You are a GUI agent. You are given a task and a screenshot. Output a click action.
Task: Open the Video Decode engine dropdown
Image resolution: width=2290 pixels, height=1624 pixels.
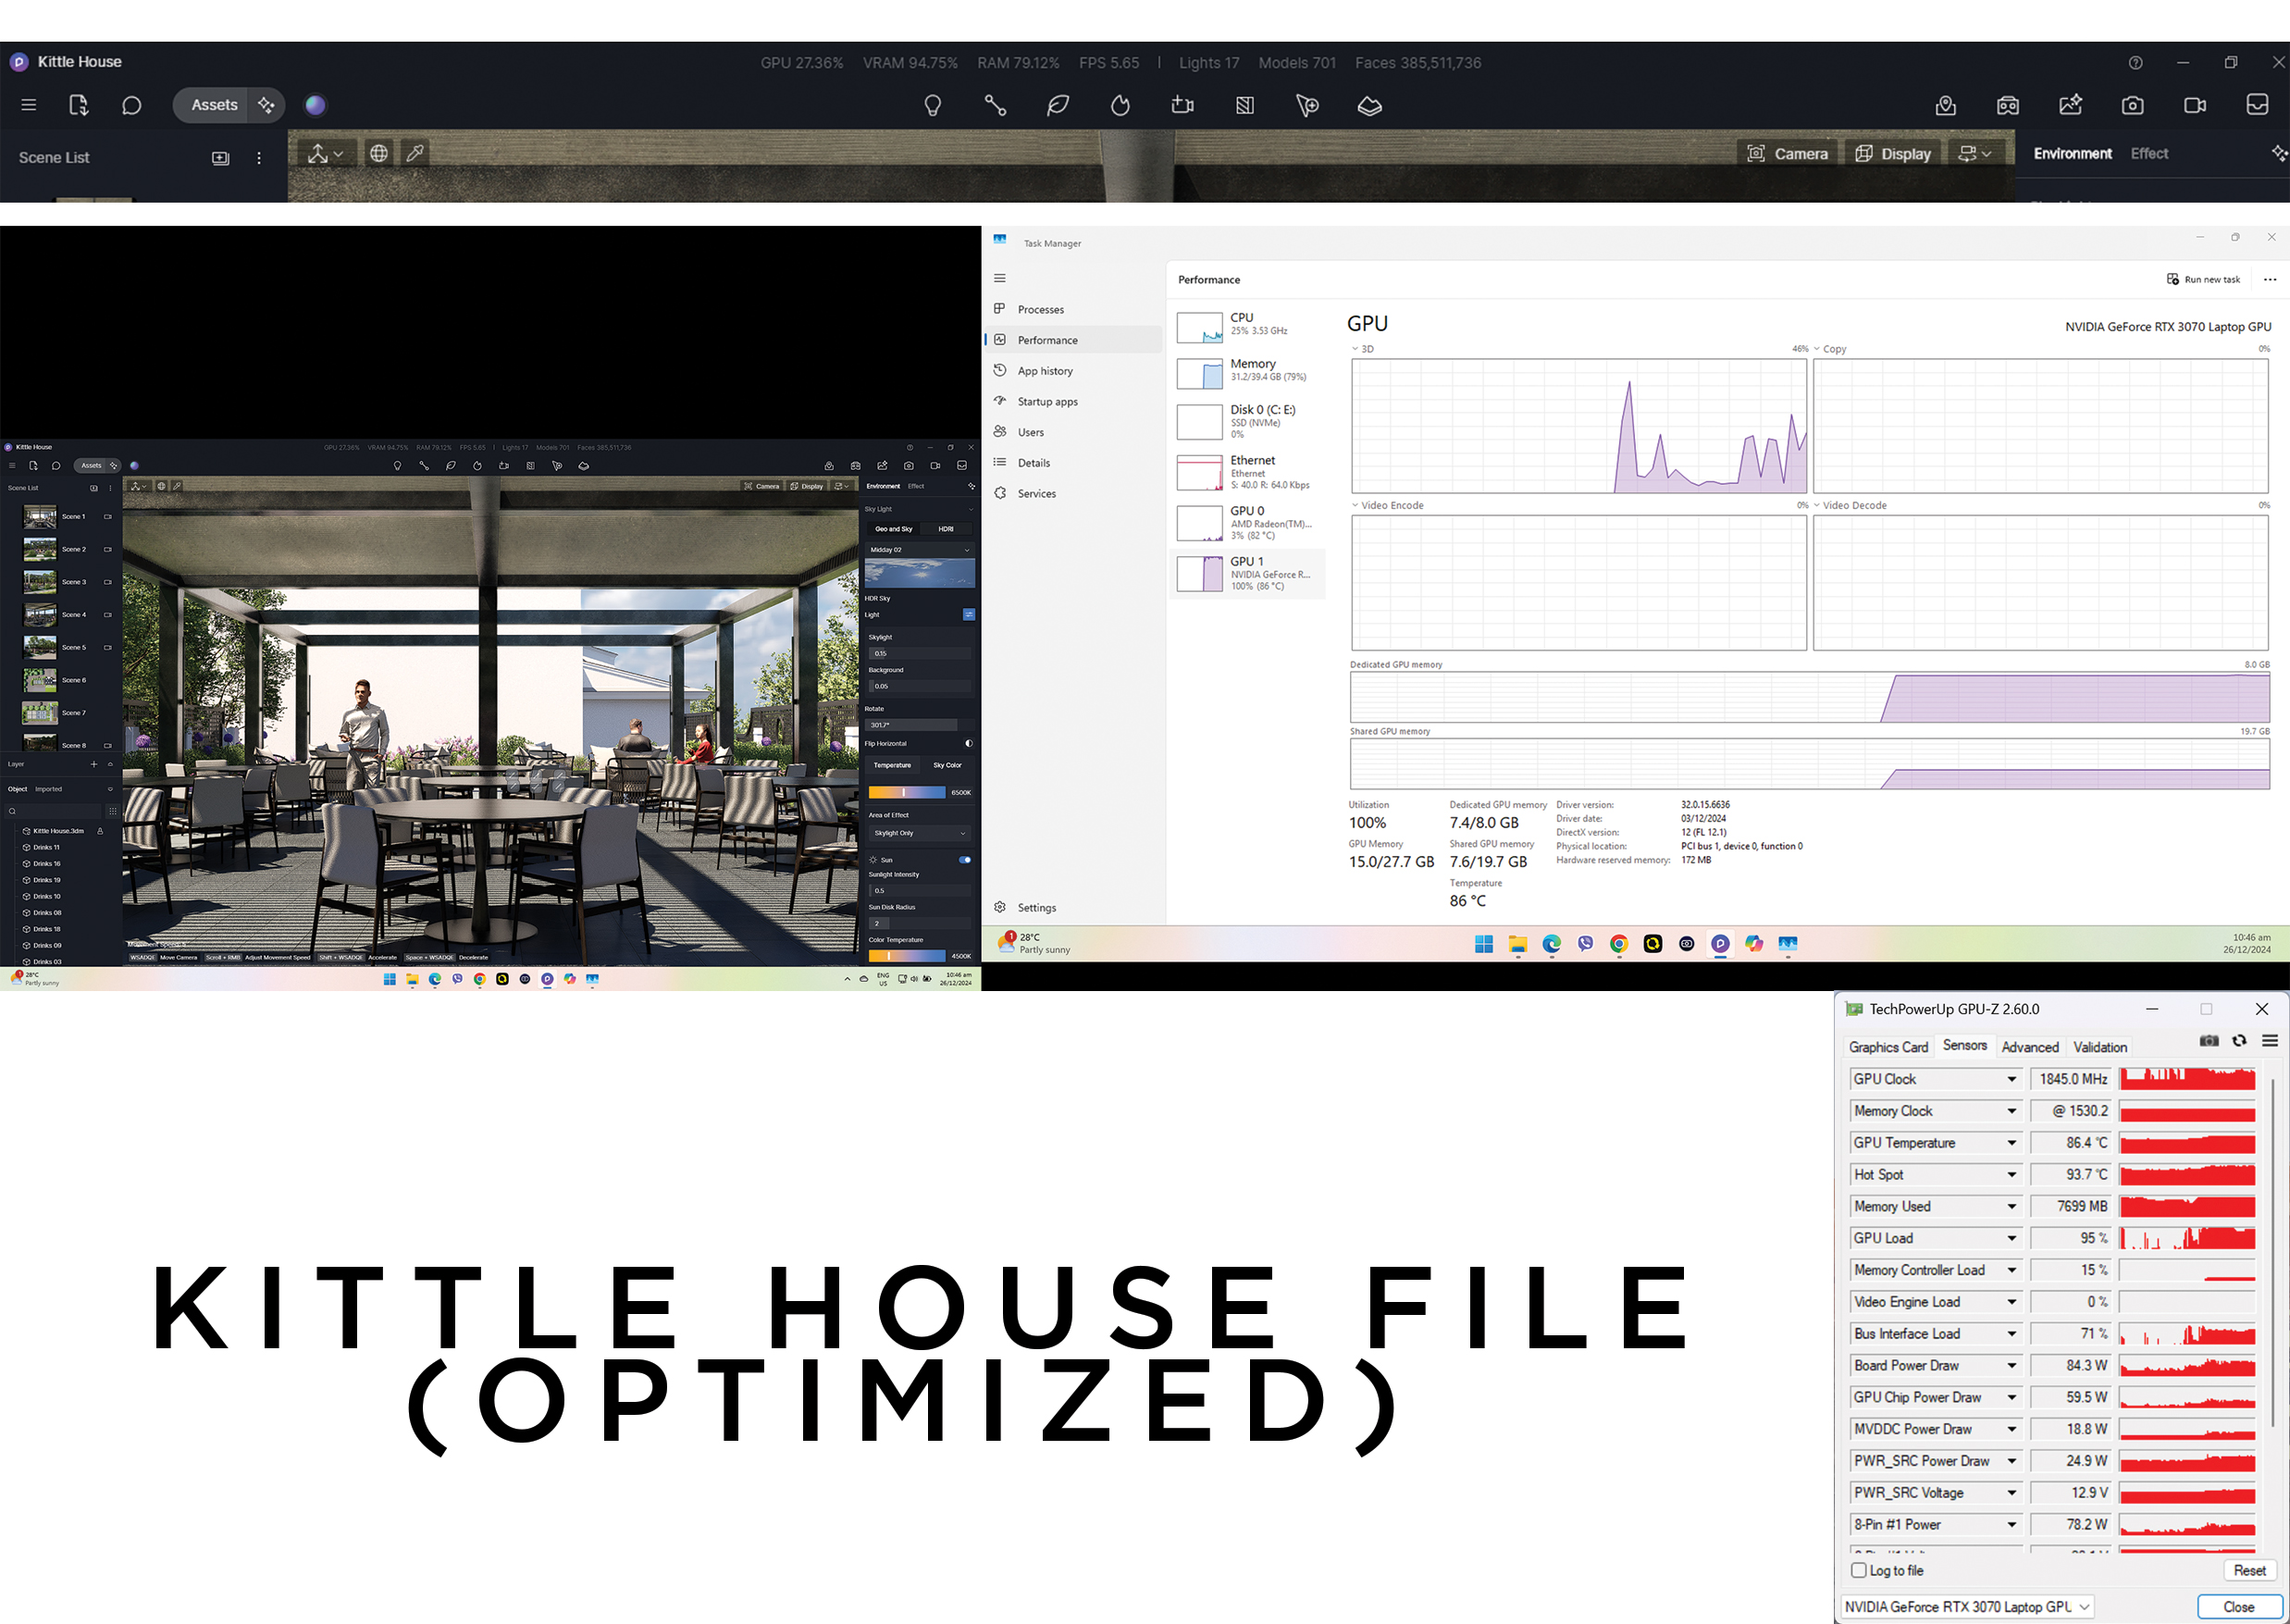click(1850, 505)
